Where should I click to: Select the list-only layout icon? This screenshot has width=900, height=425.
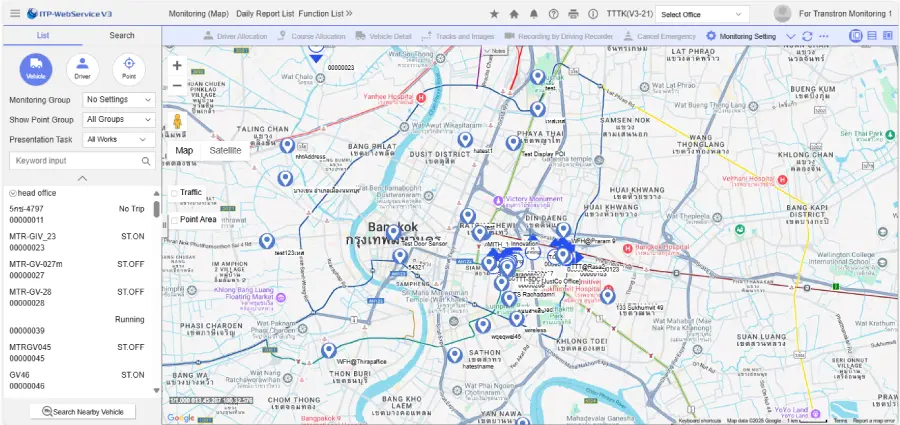872,36
